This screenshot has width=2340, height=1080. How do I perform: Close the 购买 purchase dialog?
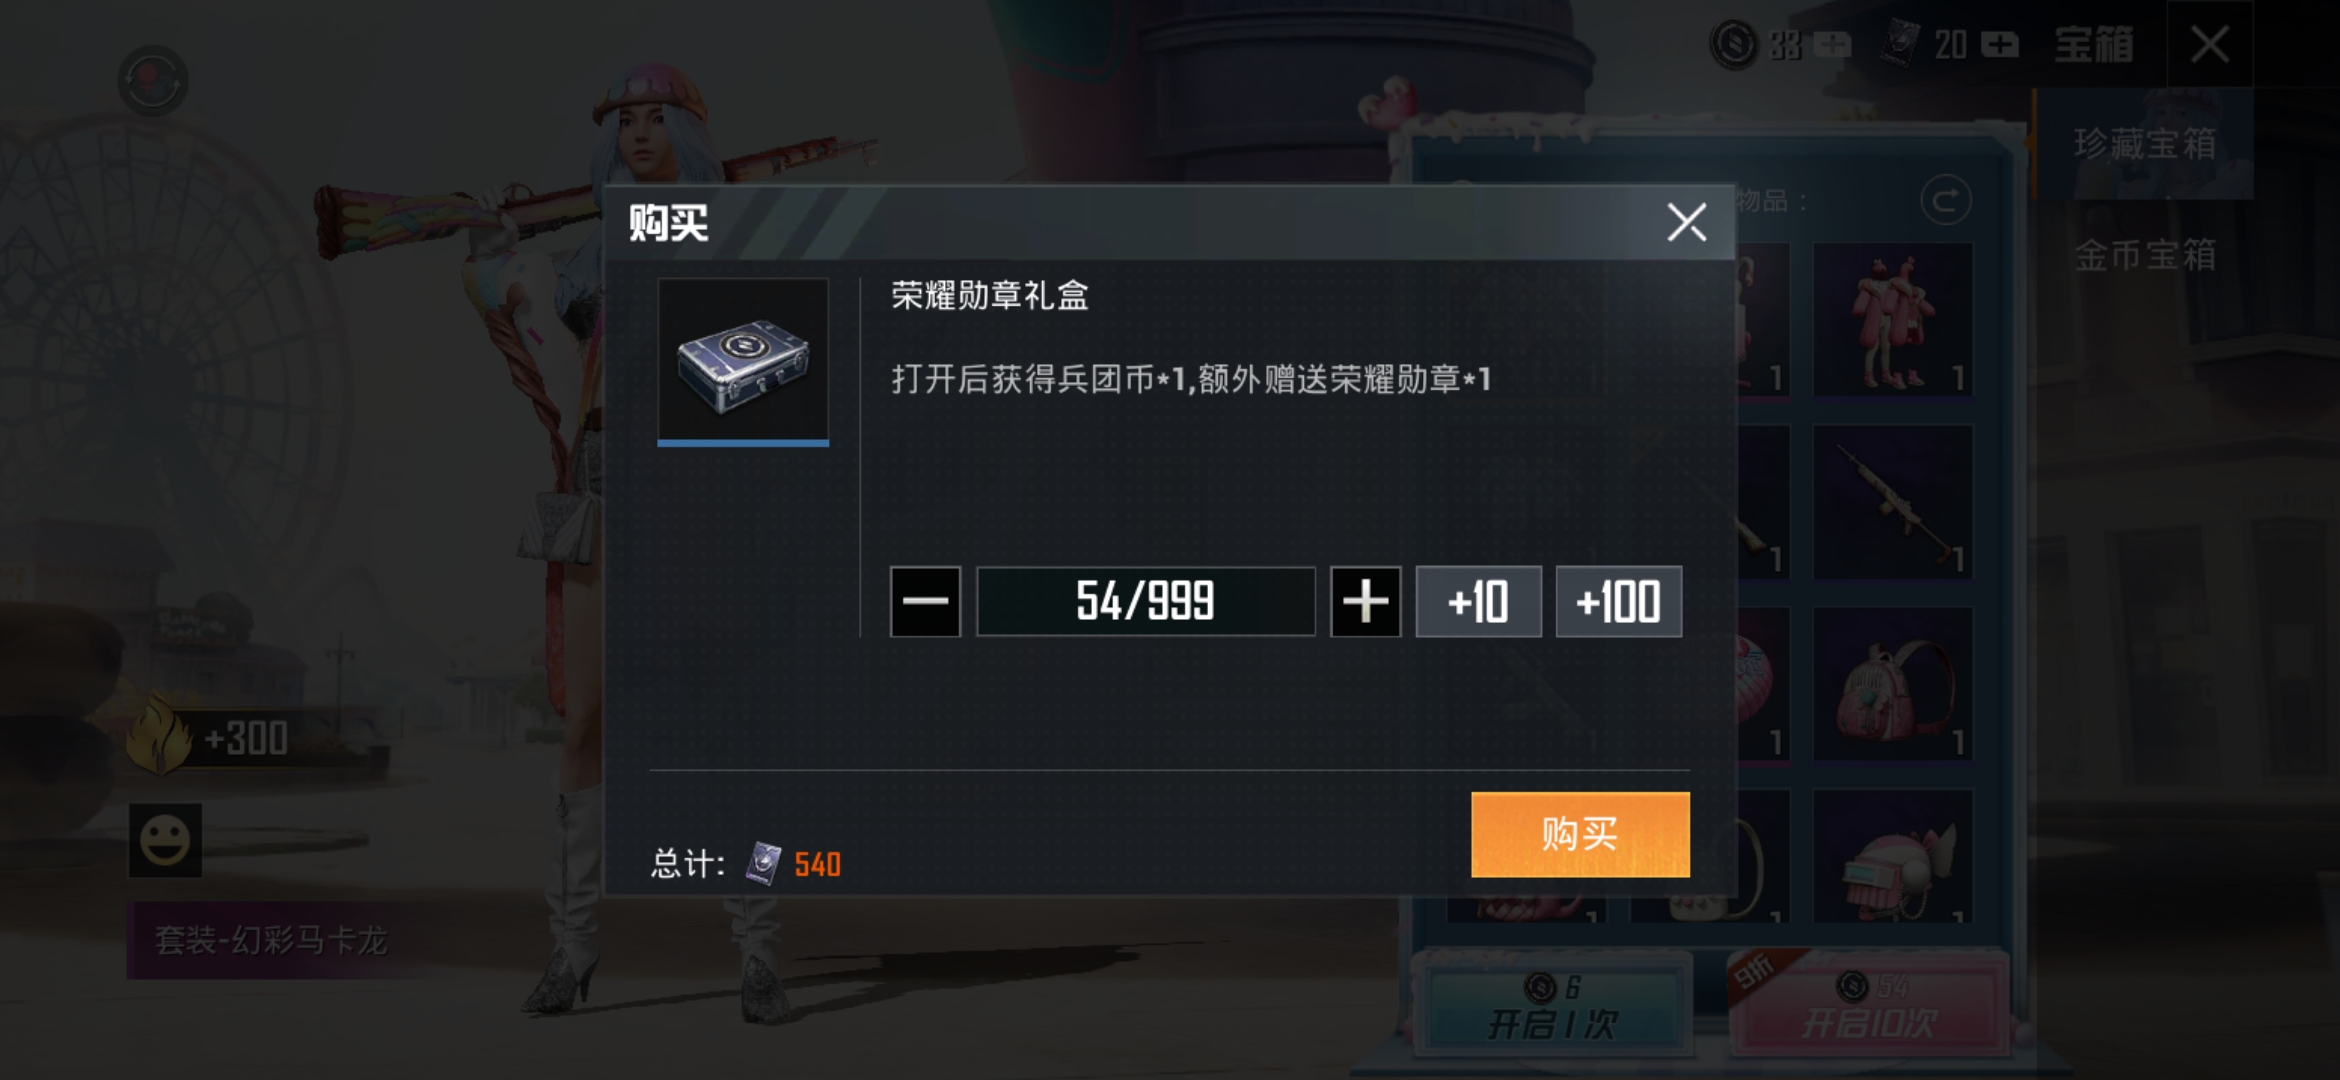[x=1686, y=222]
